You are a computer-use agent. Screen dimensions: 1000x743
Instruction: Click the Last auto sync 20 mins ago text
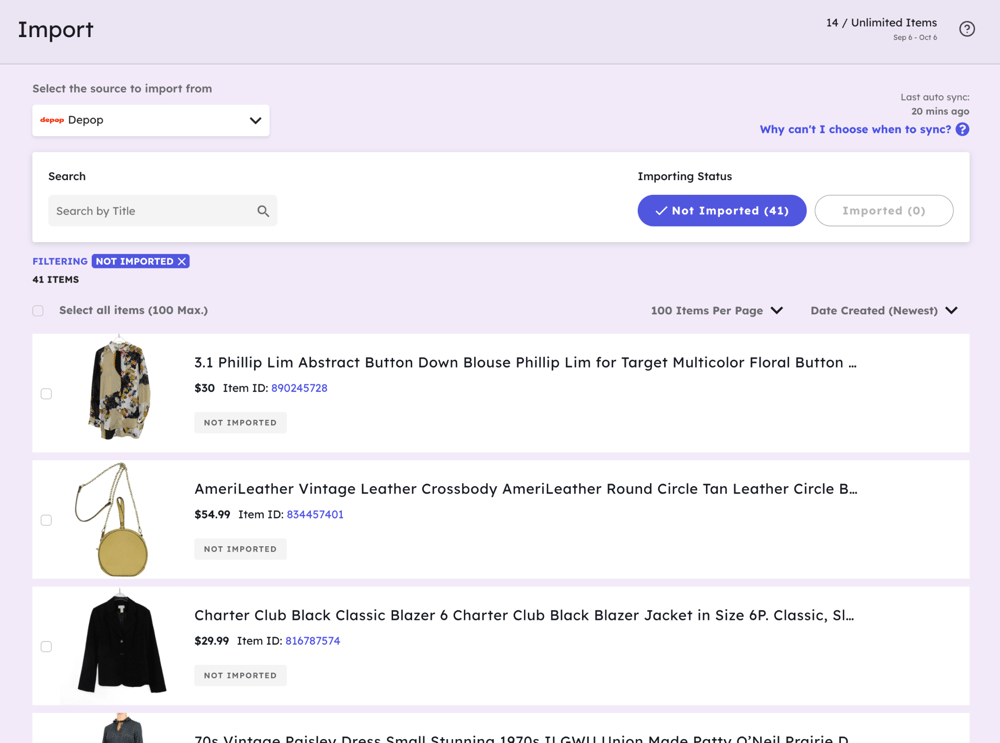pyautogui.click(x=935, y=104)
